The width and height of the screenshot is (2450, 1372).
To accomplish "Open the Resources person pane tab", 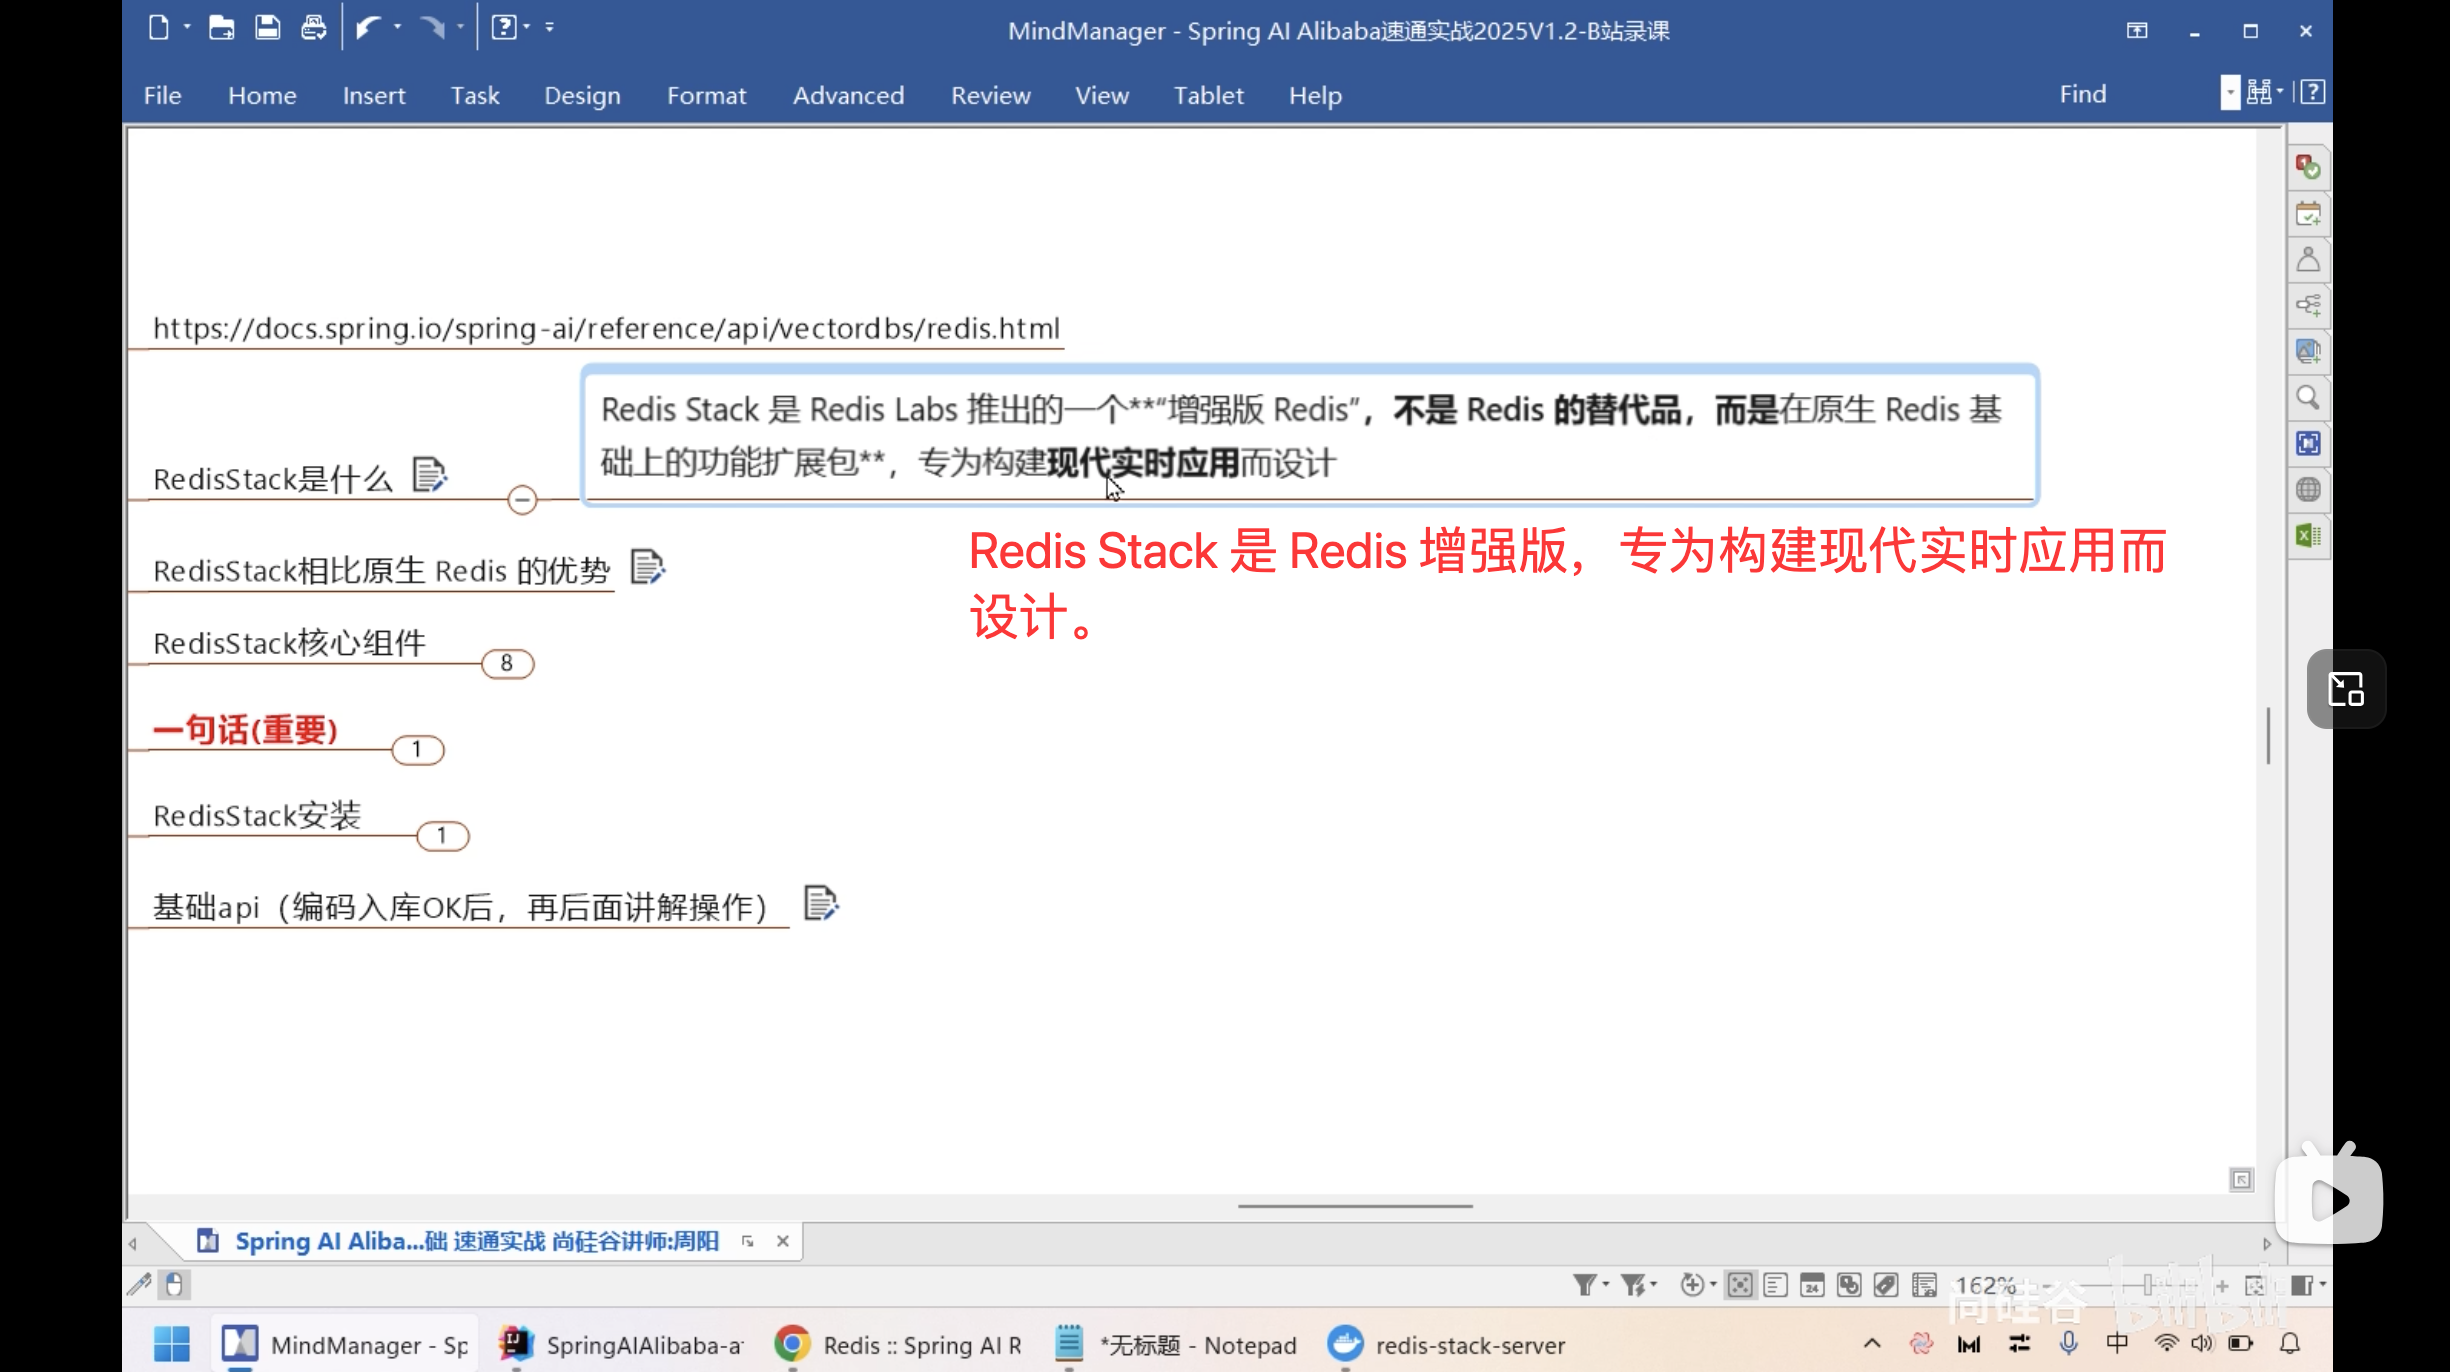I will pos(2308,260).
